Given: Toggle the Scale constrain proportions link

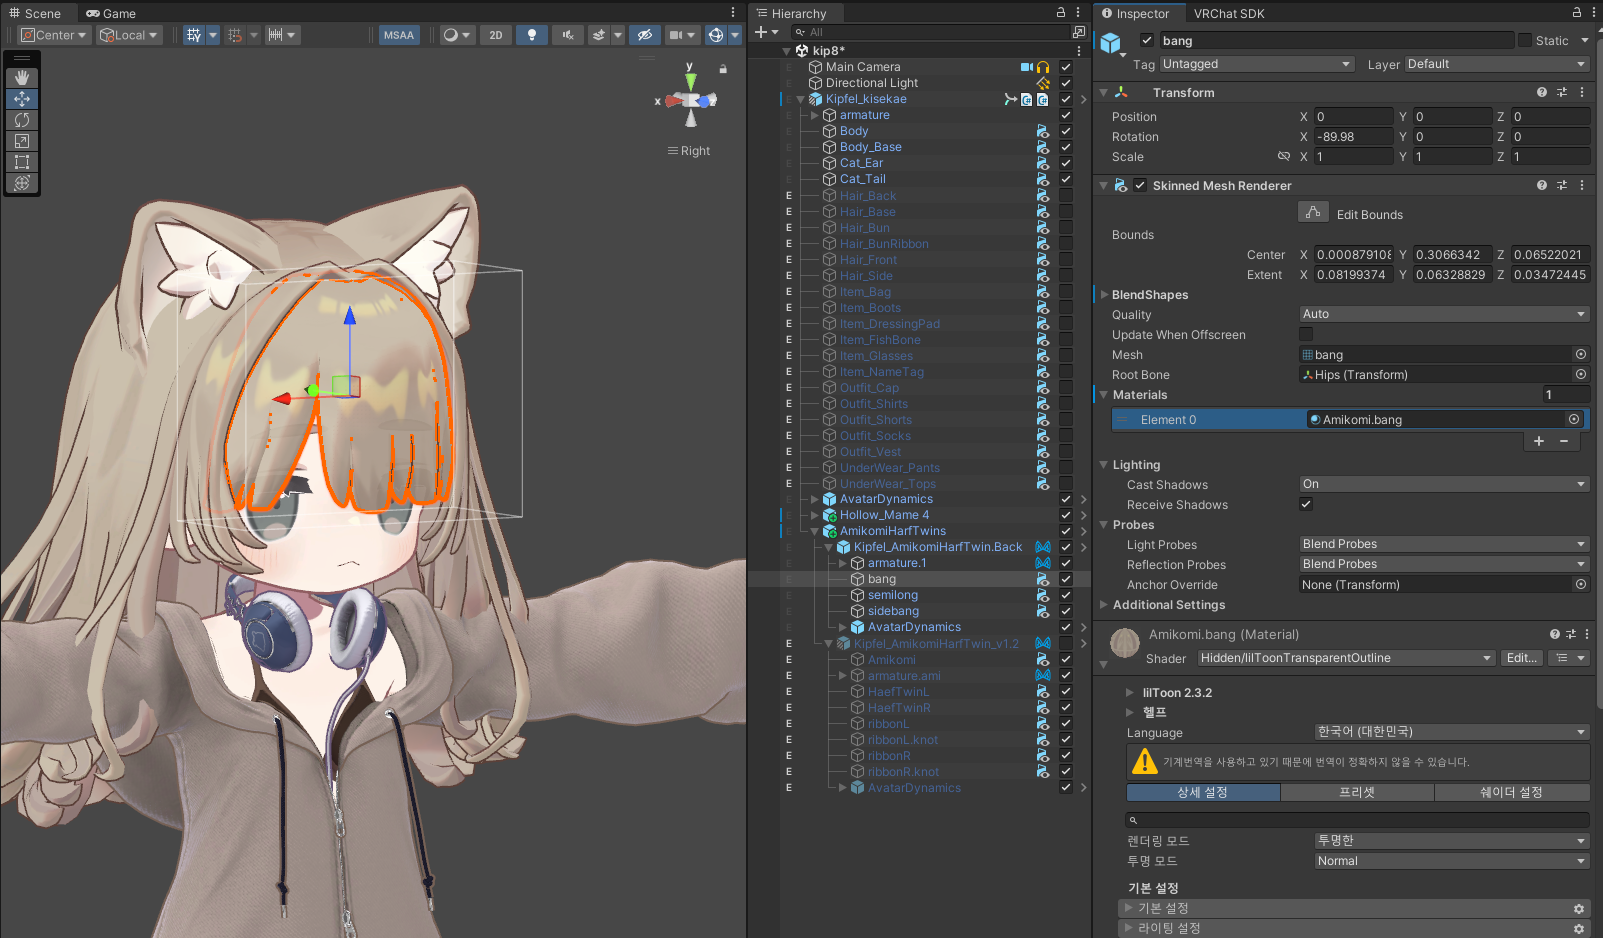Looking at the screenshot, I should 1284,156.
